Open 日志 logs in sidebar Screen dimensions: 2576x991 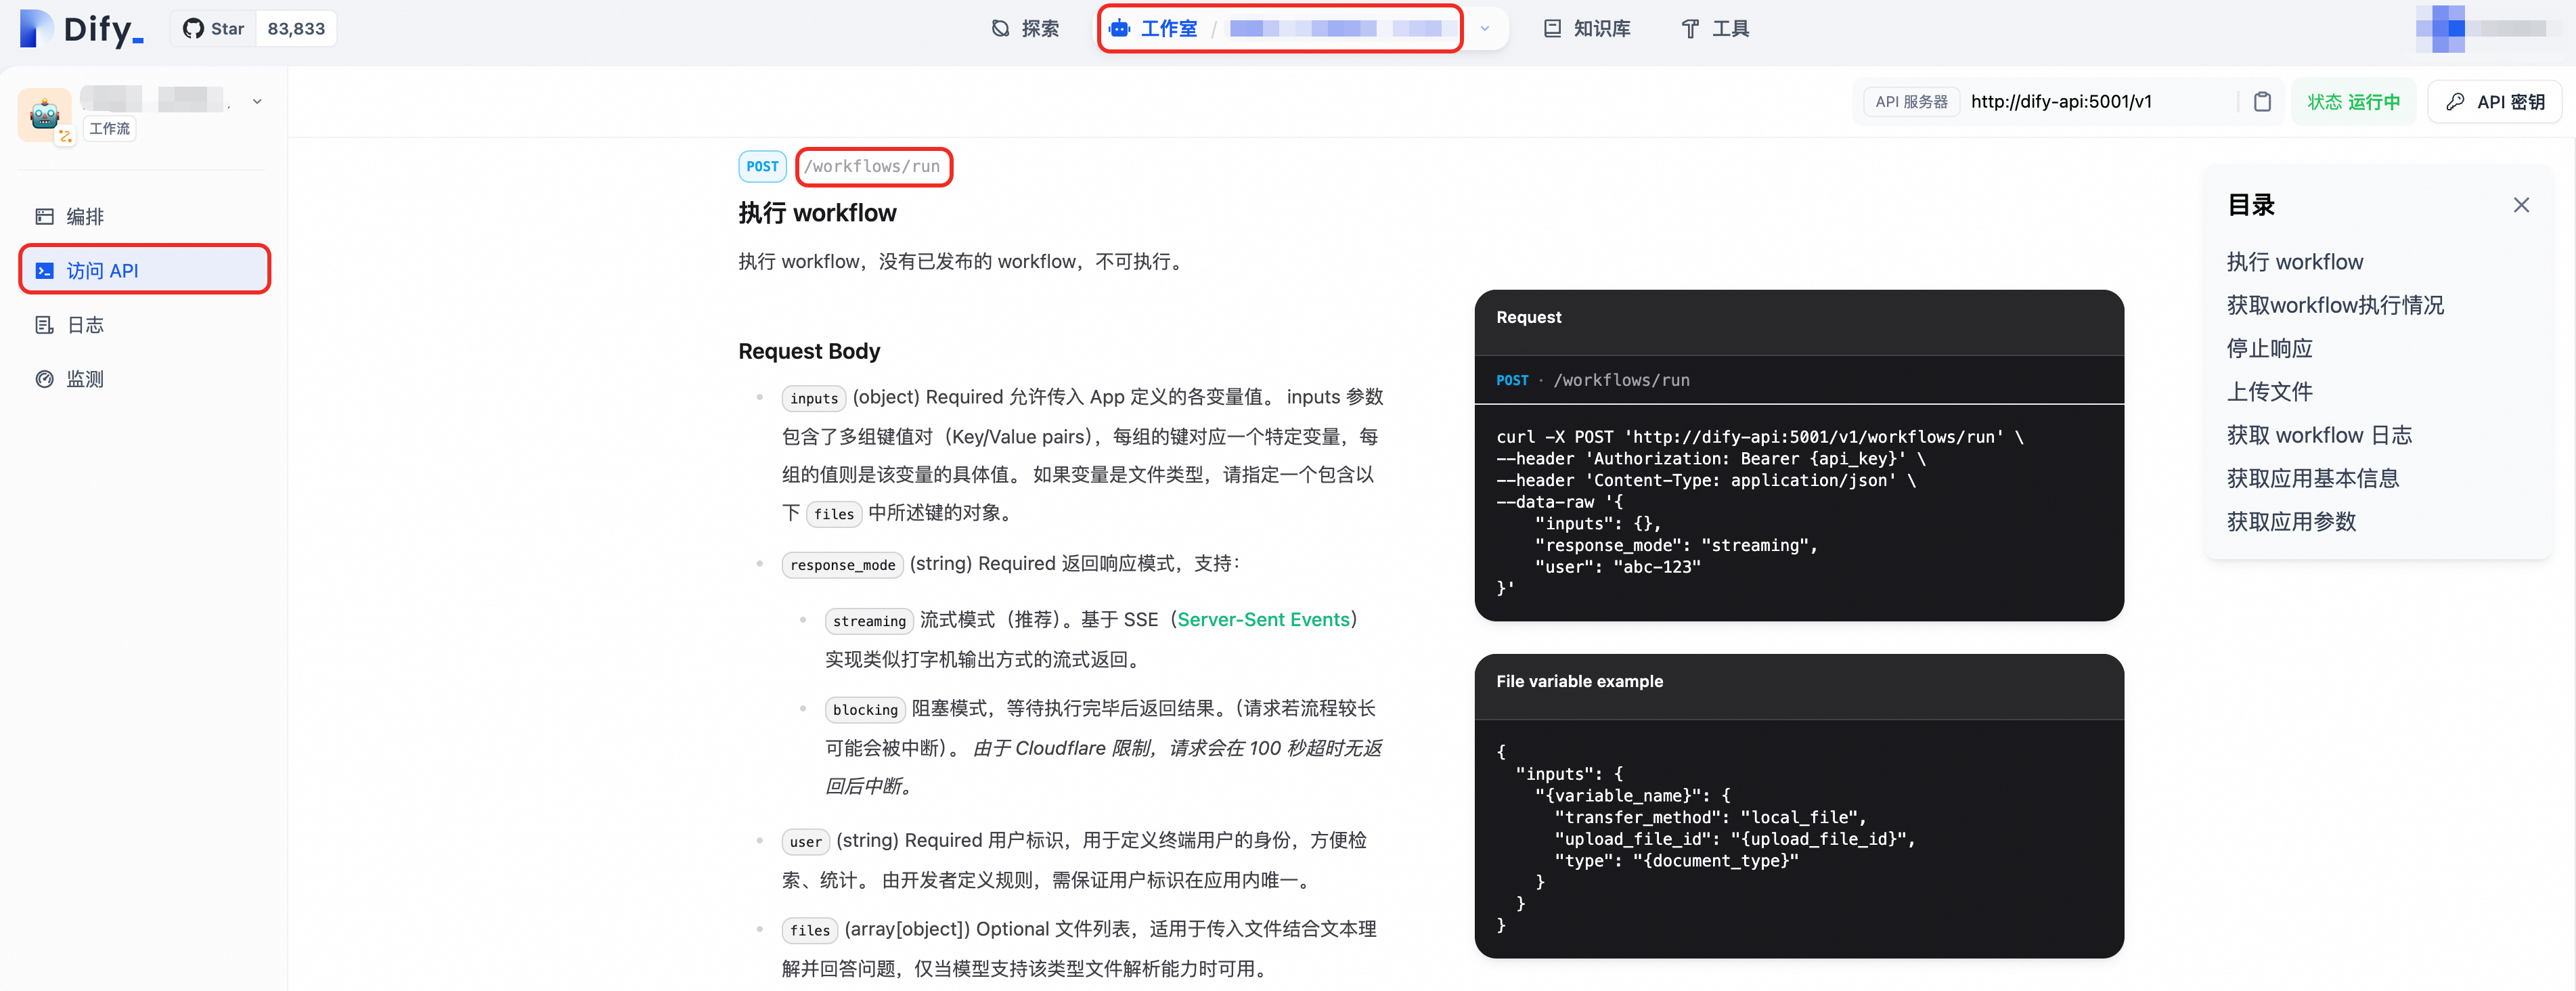click(x=85, y=325)
